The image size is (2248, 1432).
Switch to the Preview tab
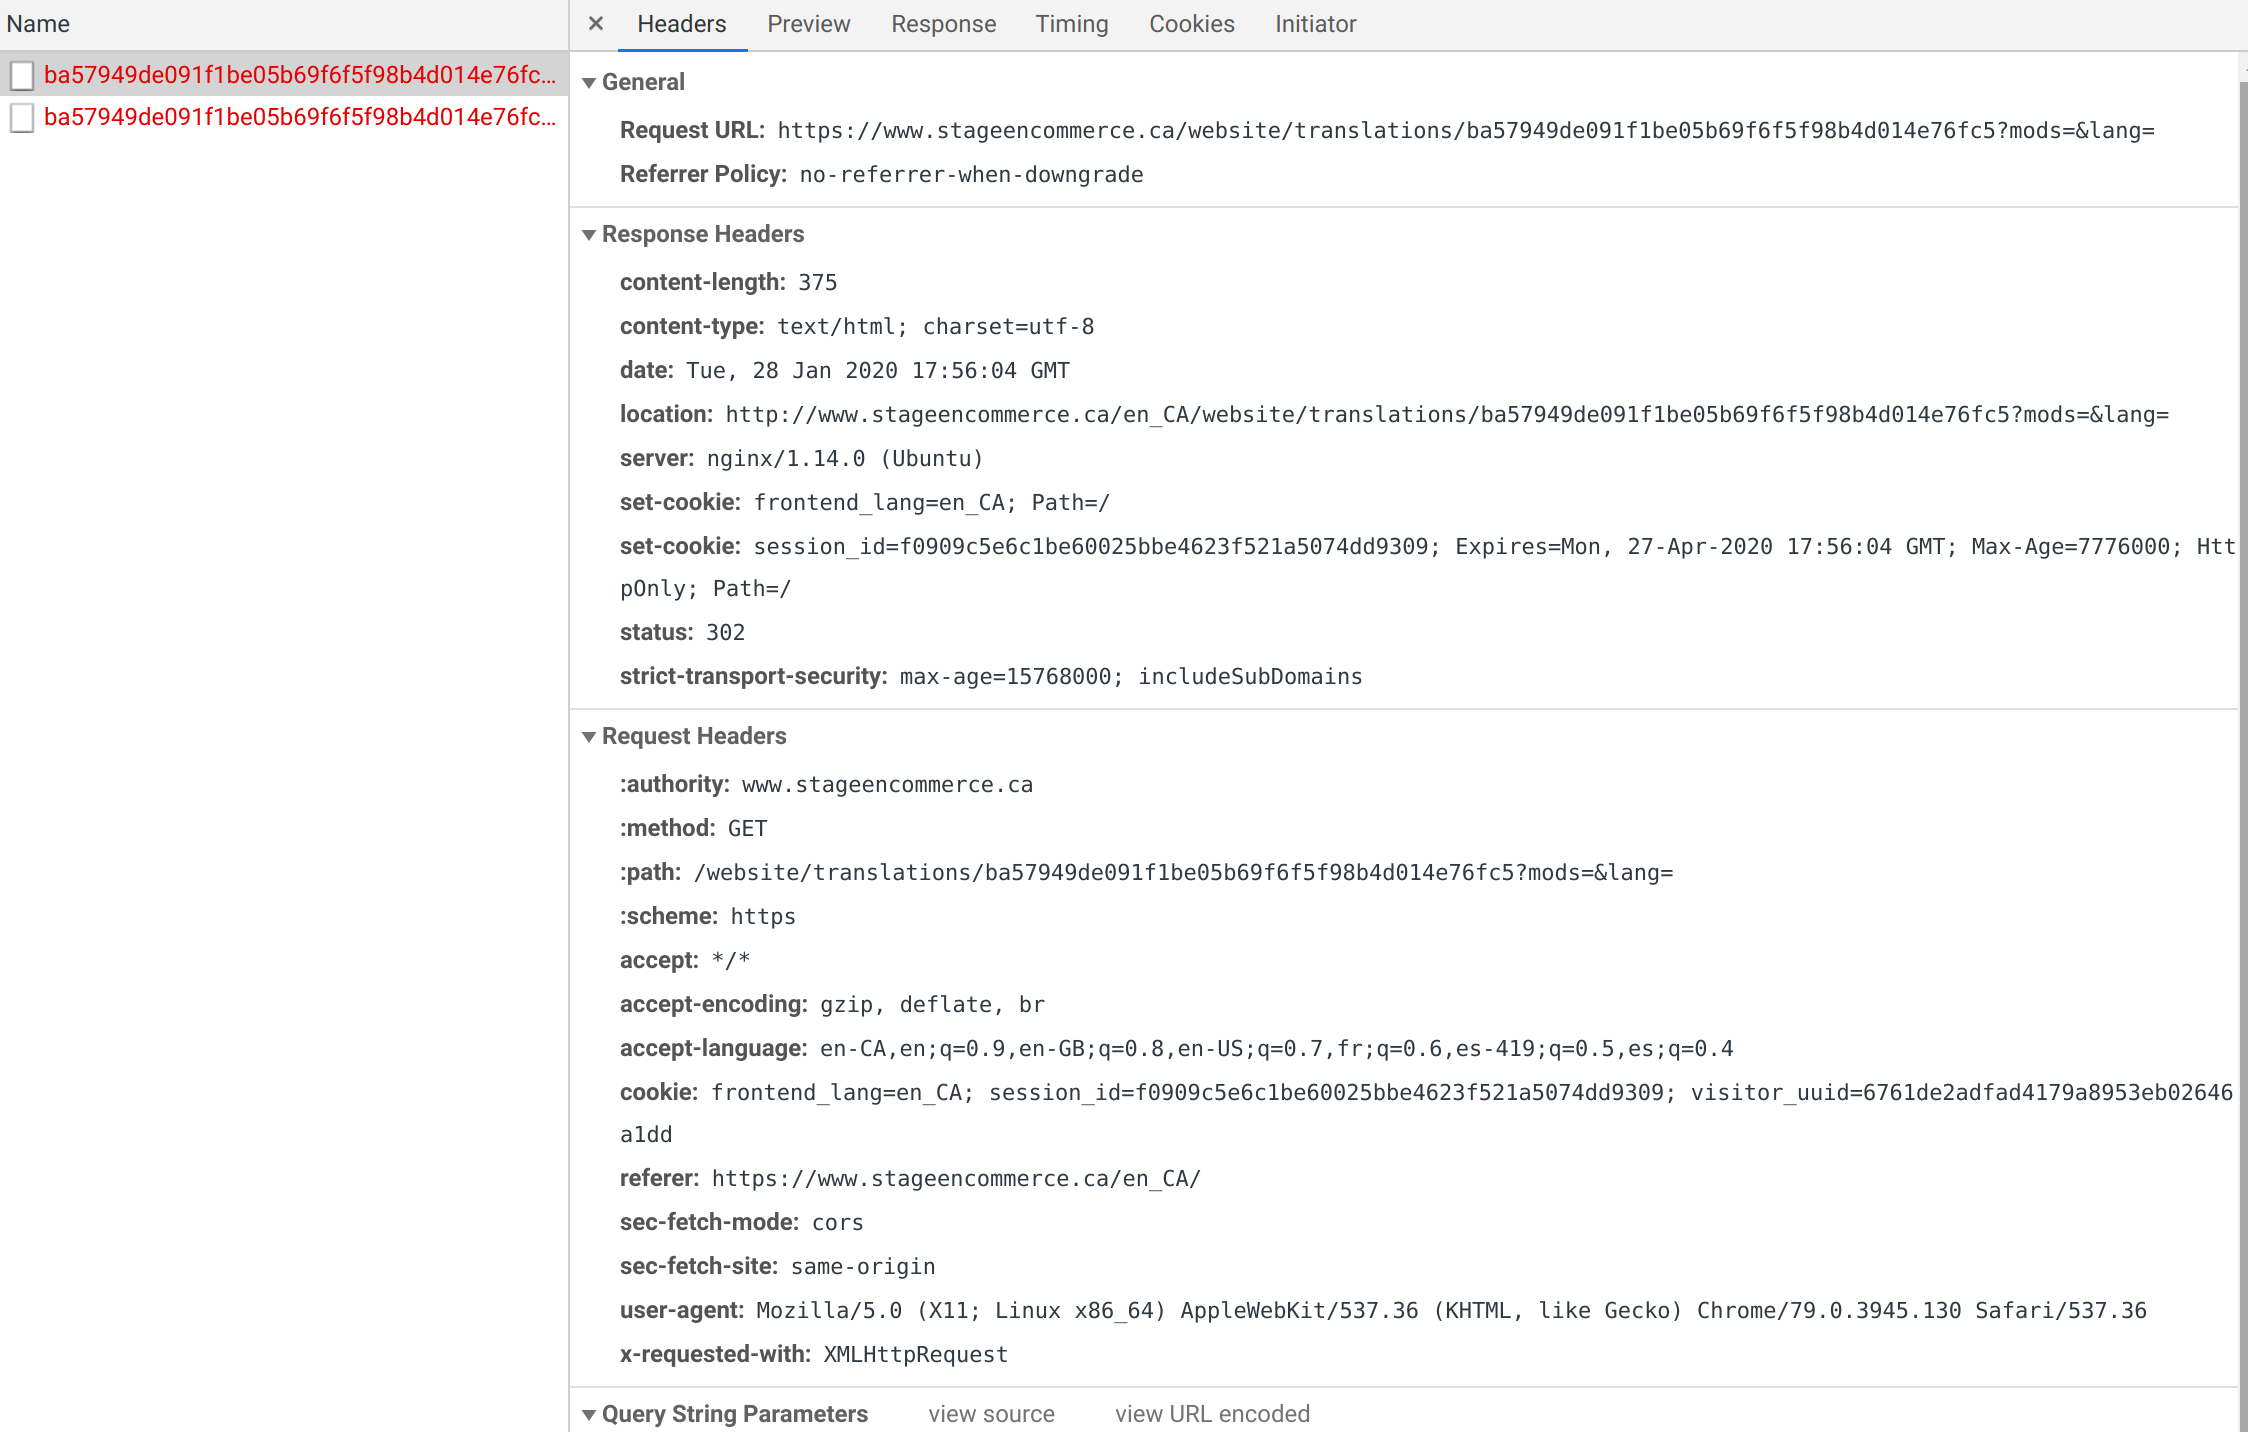click(808, 24)
